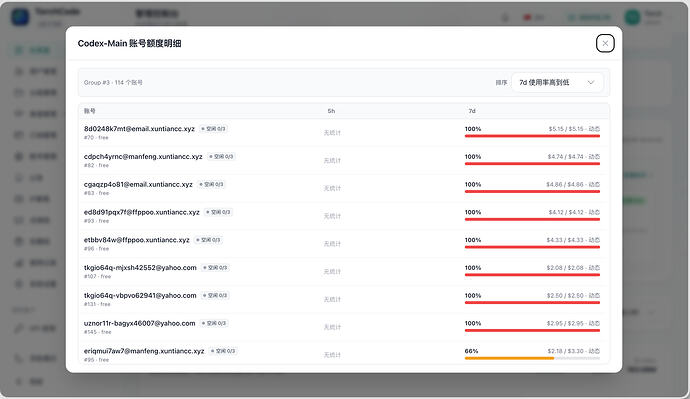Click 空闲 0/3 badge for uznor11r-bagyx46007 account
Screen dimensions: 690x399
214,323
